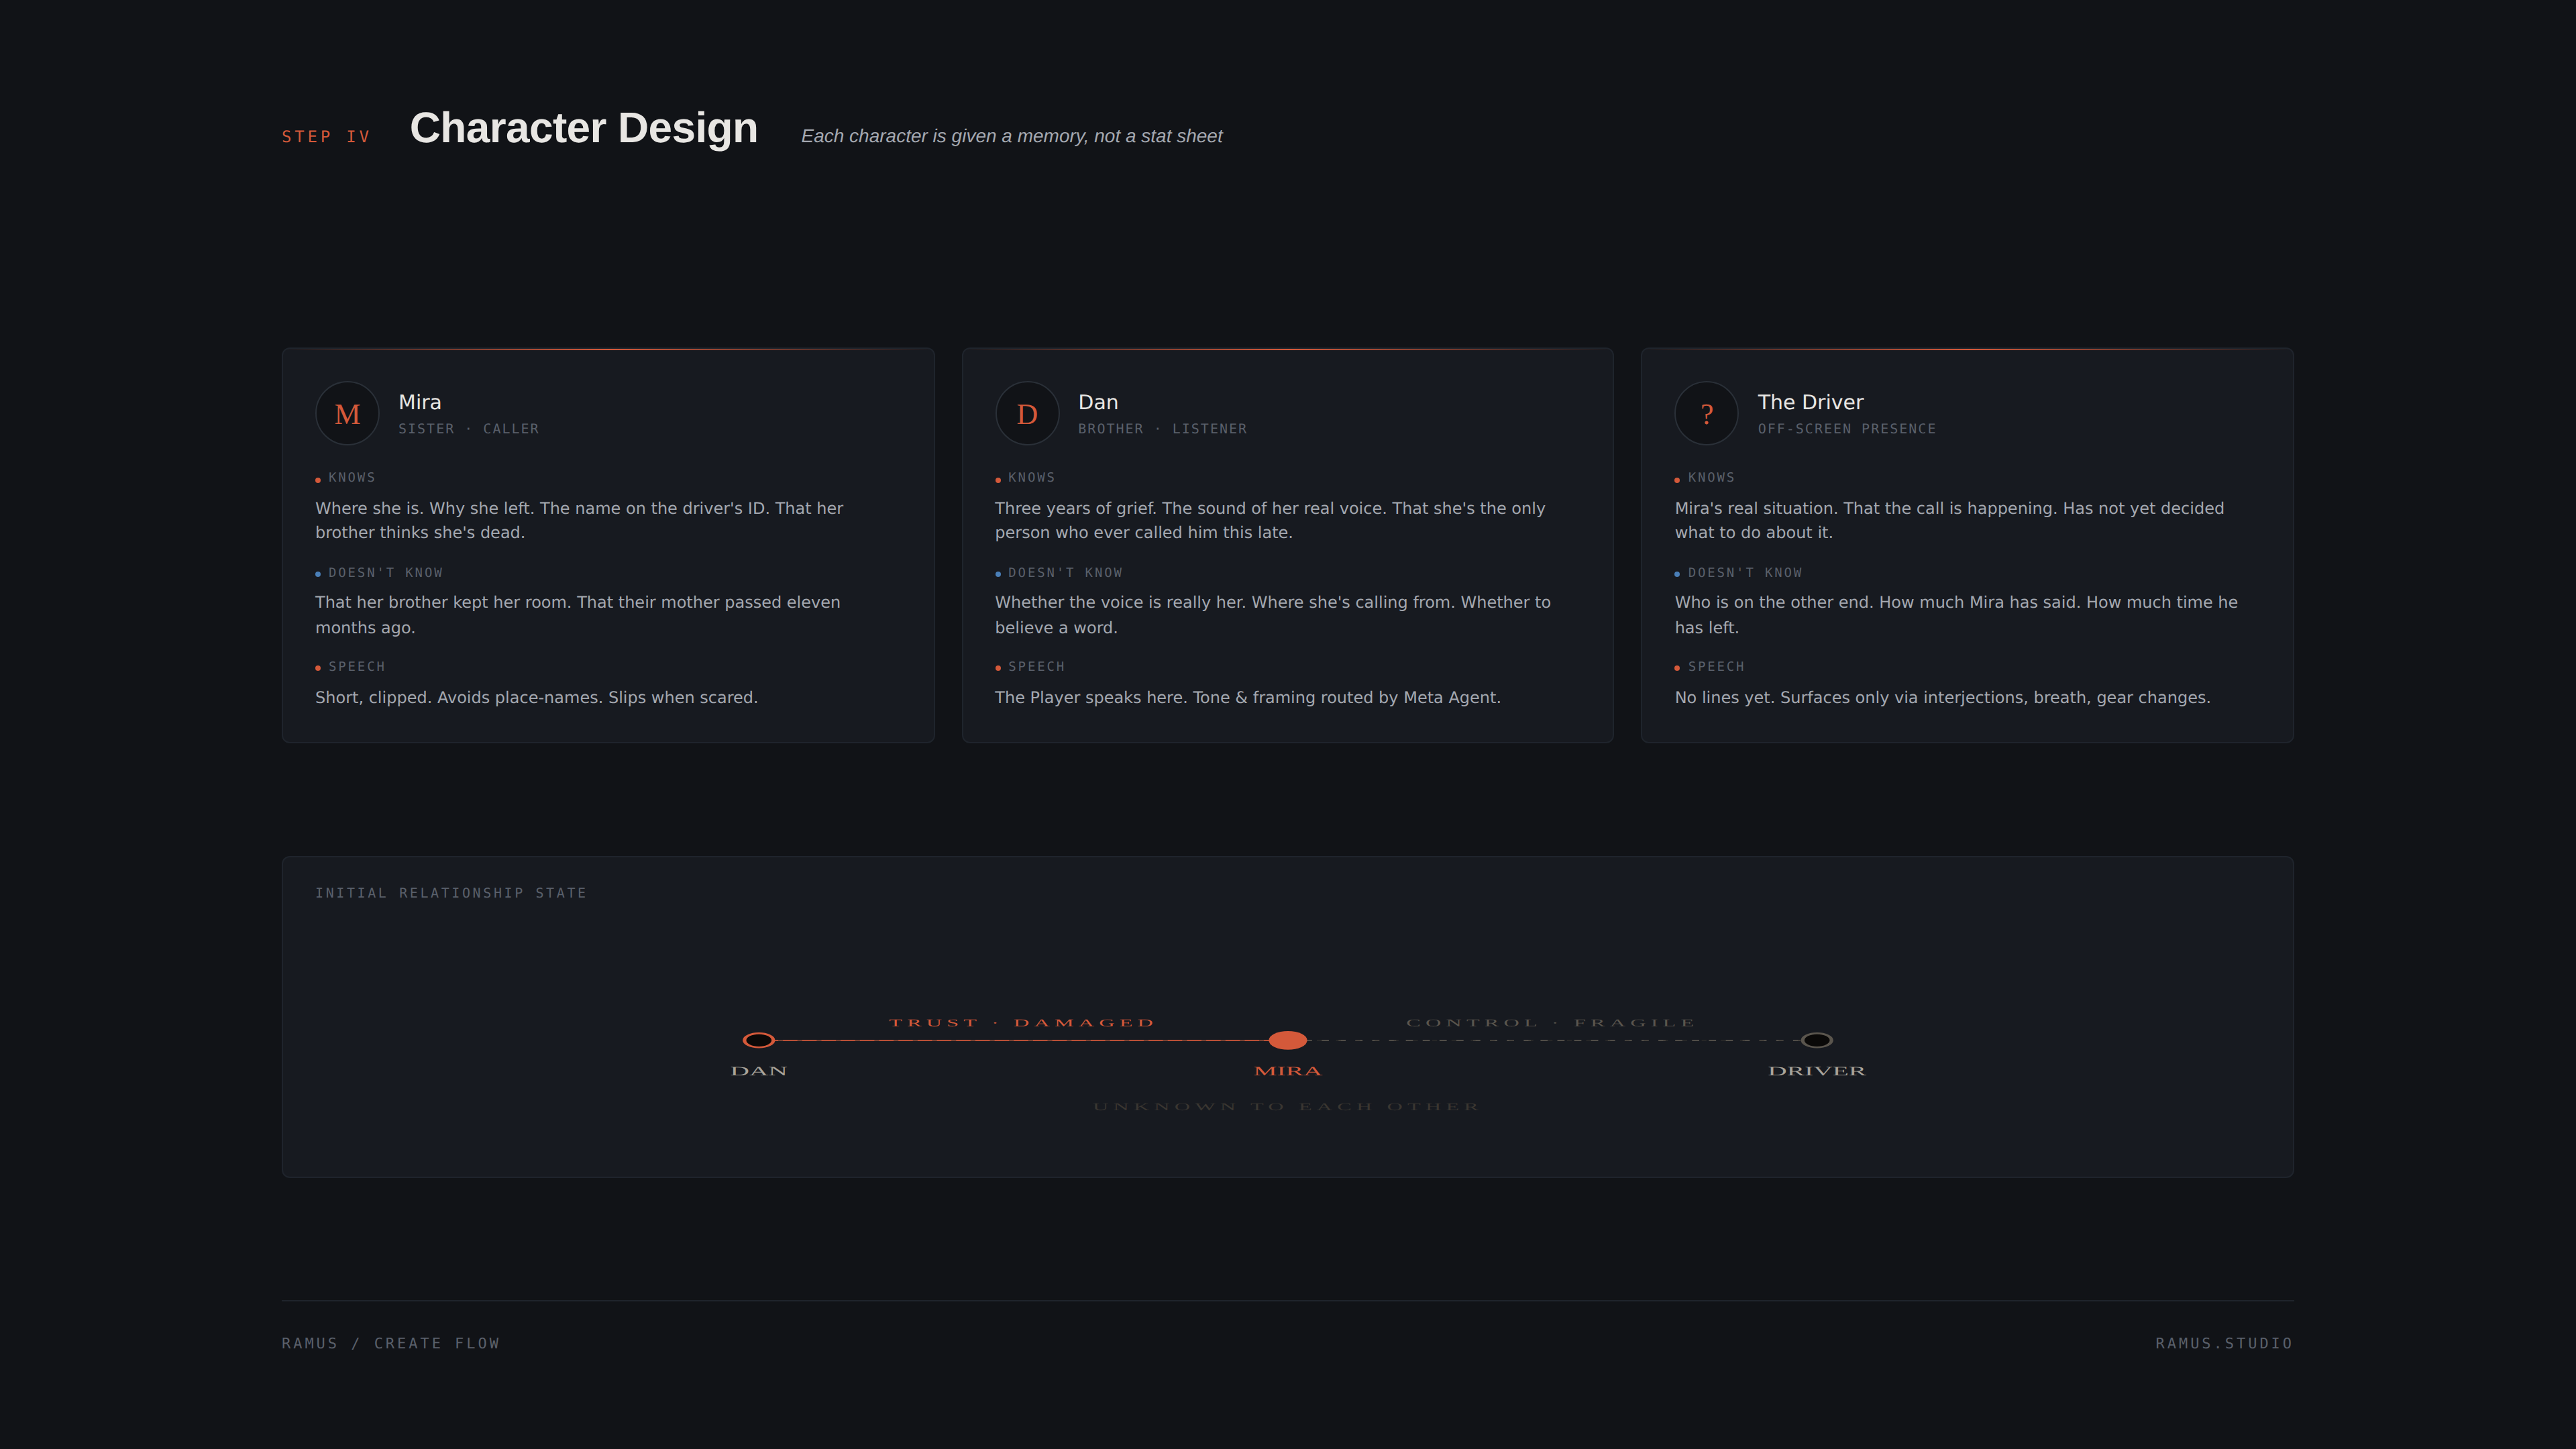Image resolution: width=2576 pixels, height=1449 pixels.
Task: Click the 'INITIAL RELATIONSHIP STATE' panel title
Action: (x=451, y=893)
